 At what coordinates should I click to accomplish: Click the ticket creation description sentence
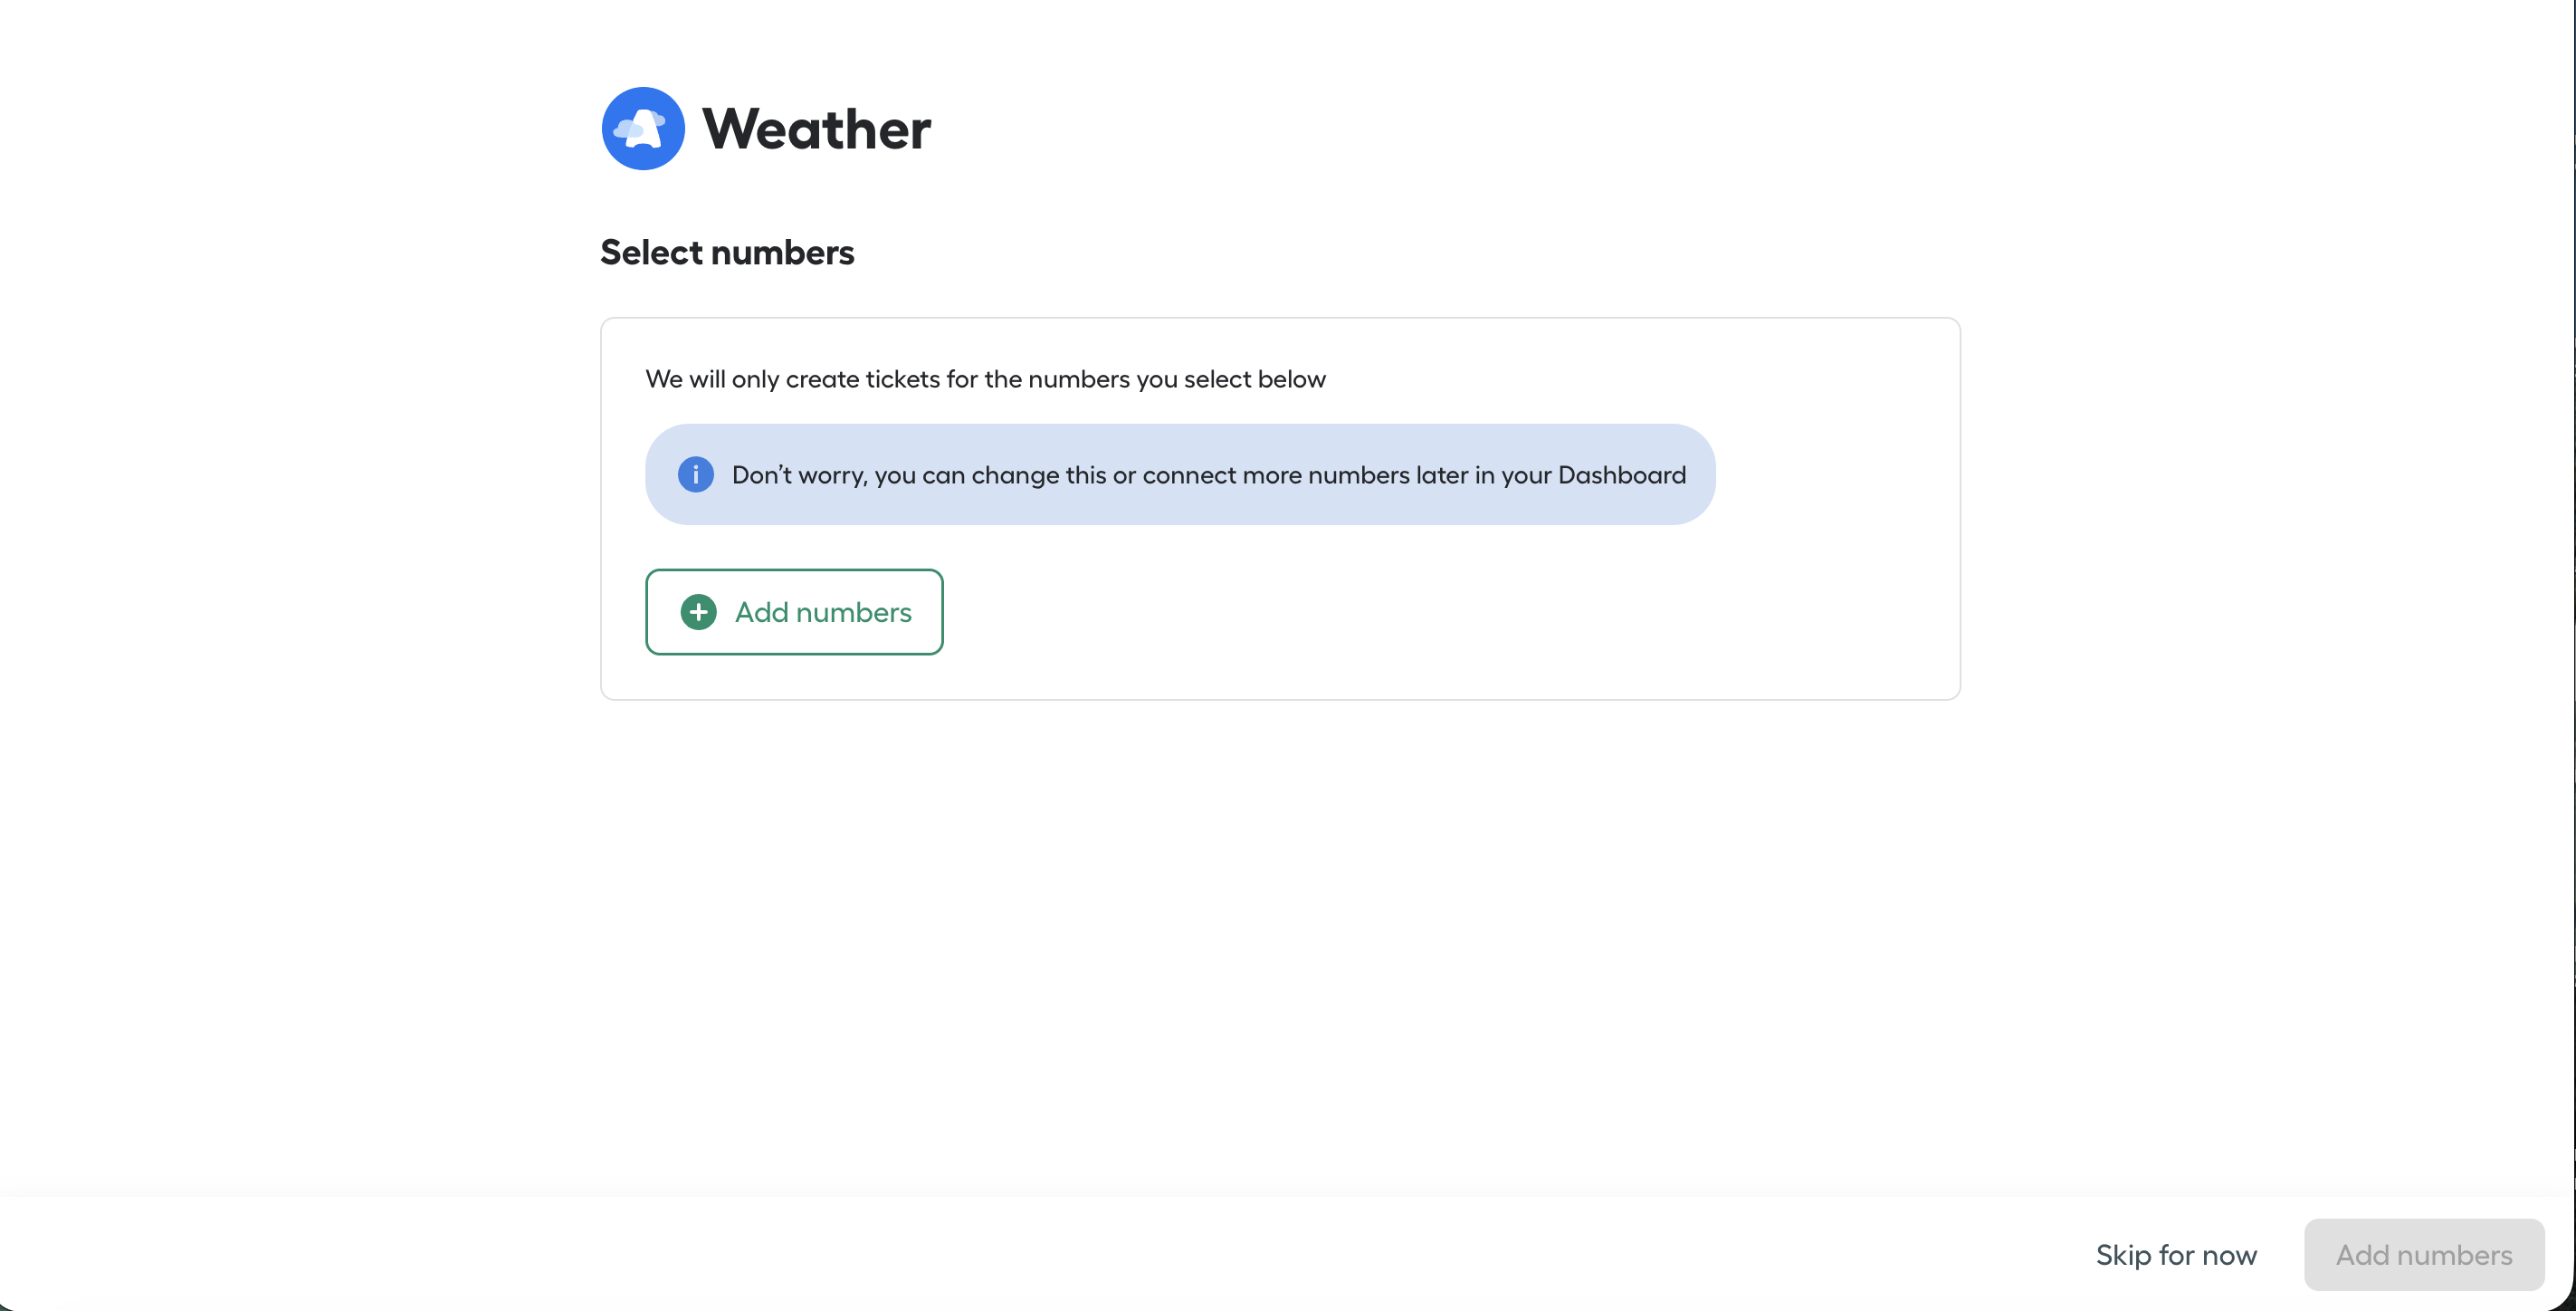(x=985, y=379)
